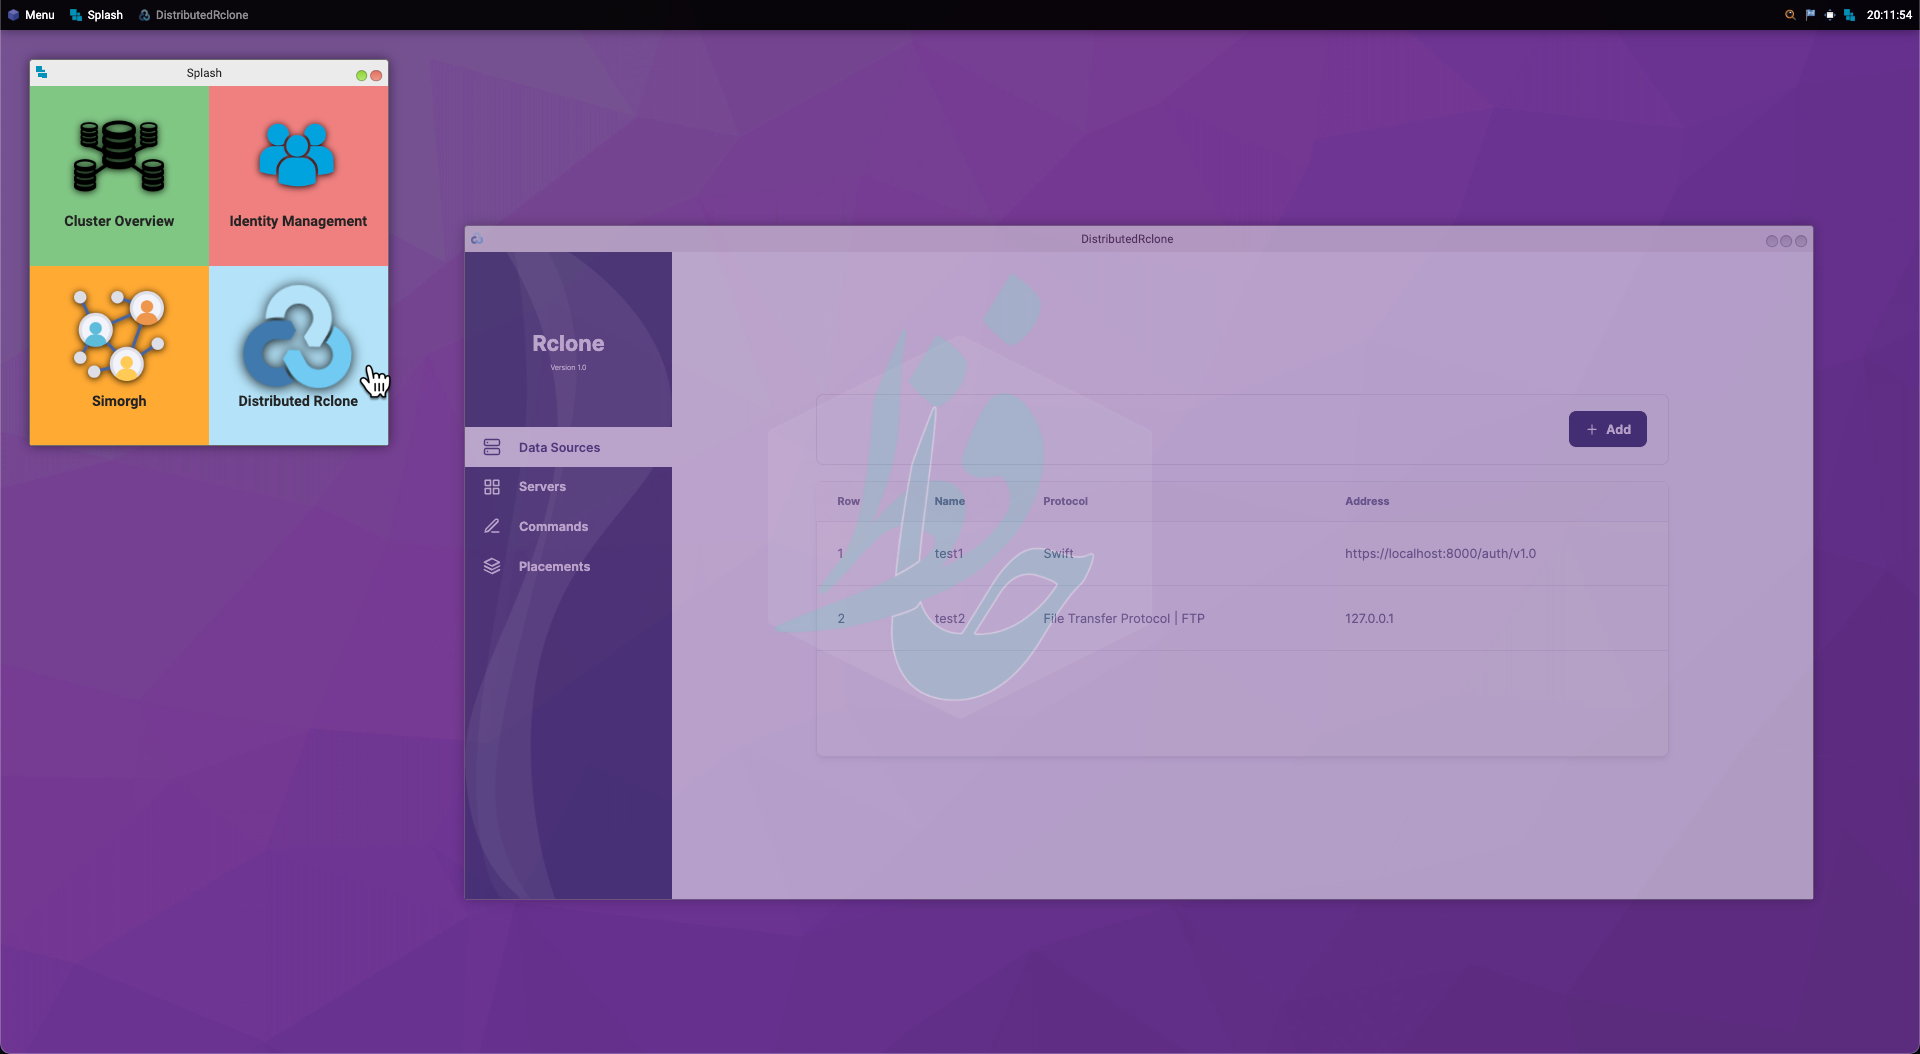Image resolution: width=1920 pixels, height=1054 pixels.
Task: Click the magnifier search icon in system tray
Action: [x=1790, y=15]
